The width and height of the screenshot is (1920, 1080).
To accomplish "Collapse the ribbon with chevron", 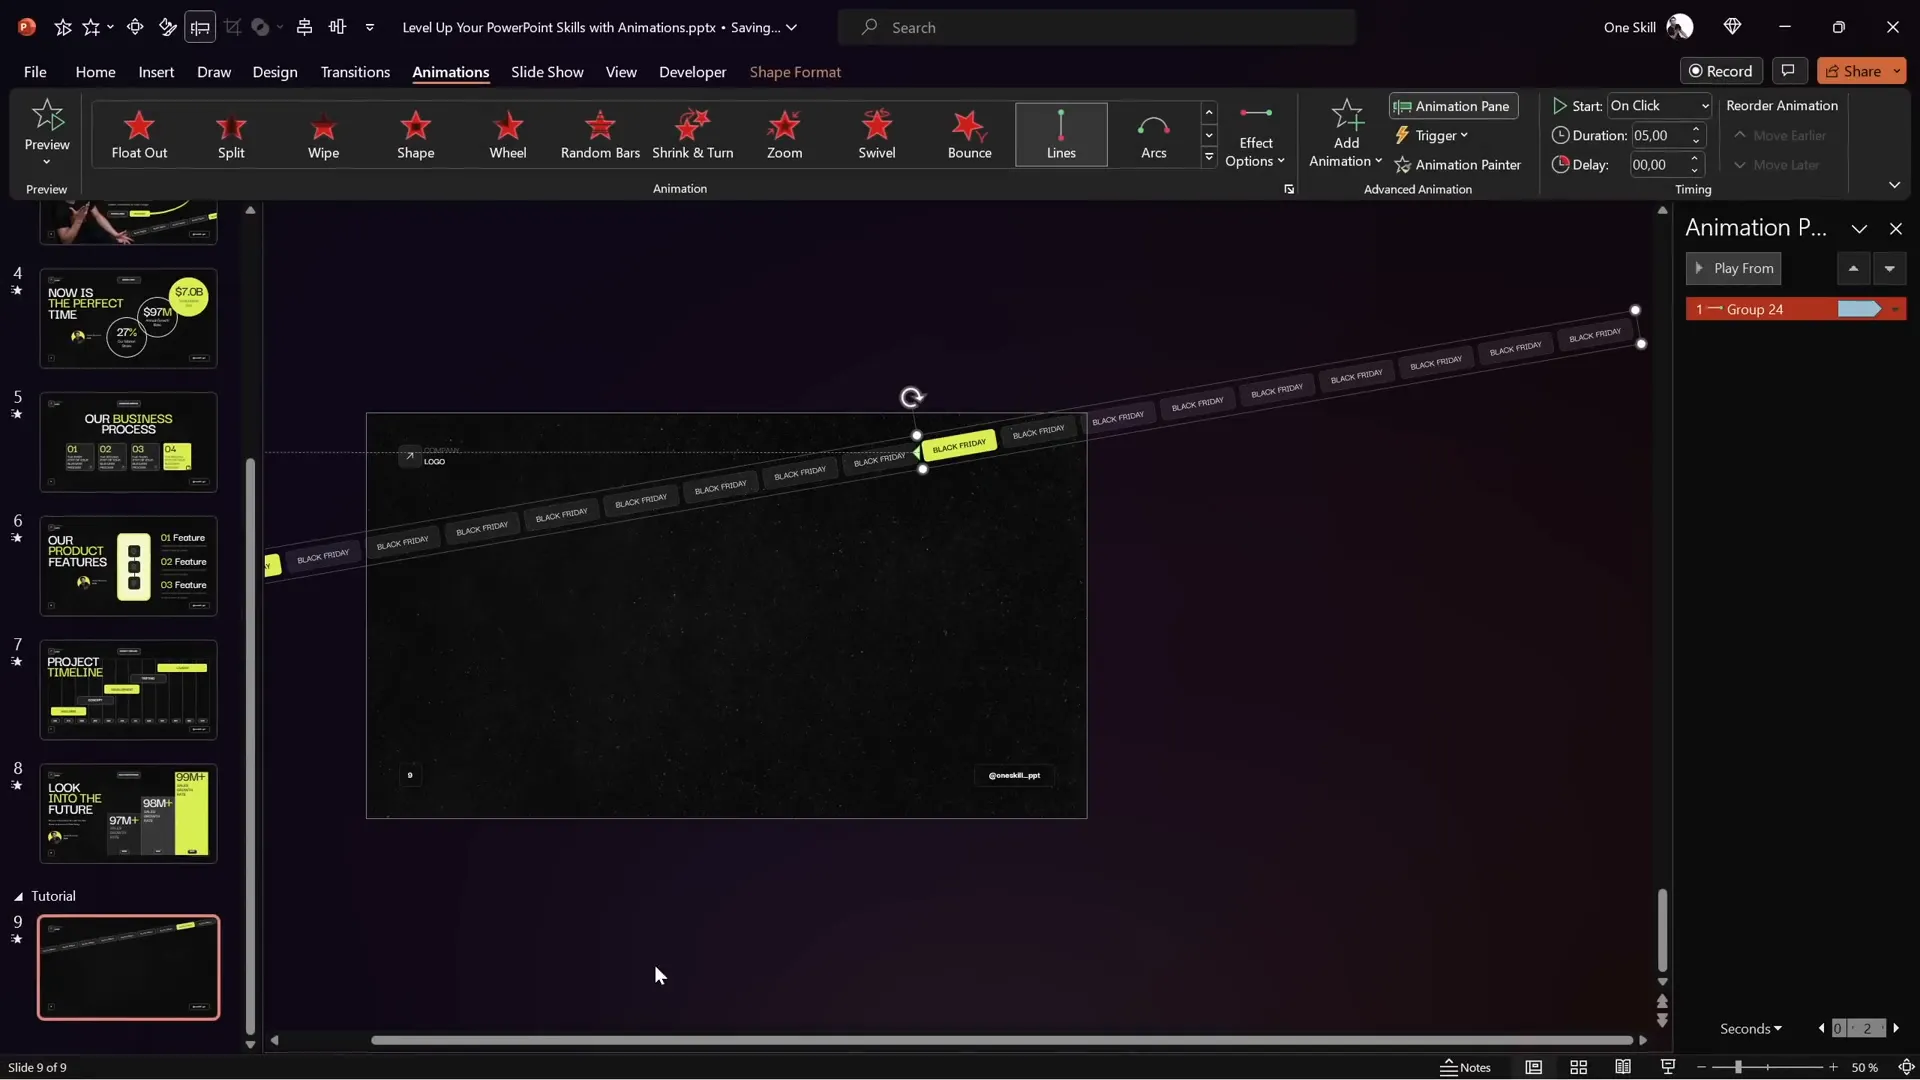I will [1894, 185].
